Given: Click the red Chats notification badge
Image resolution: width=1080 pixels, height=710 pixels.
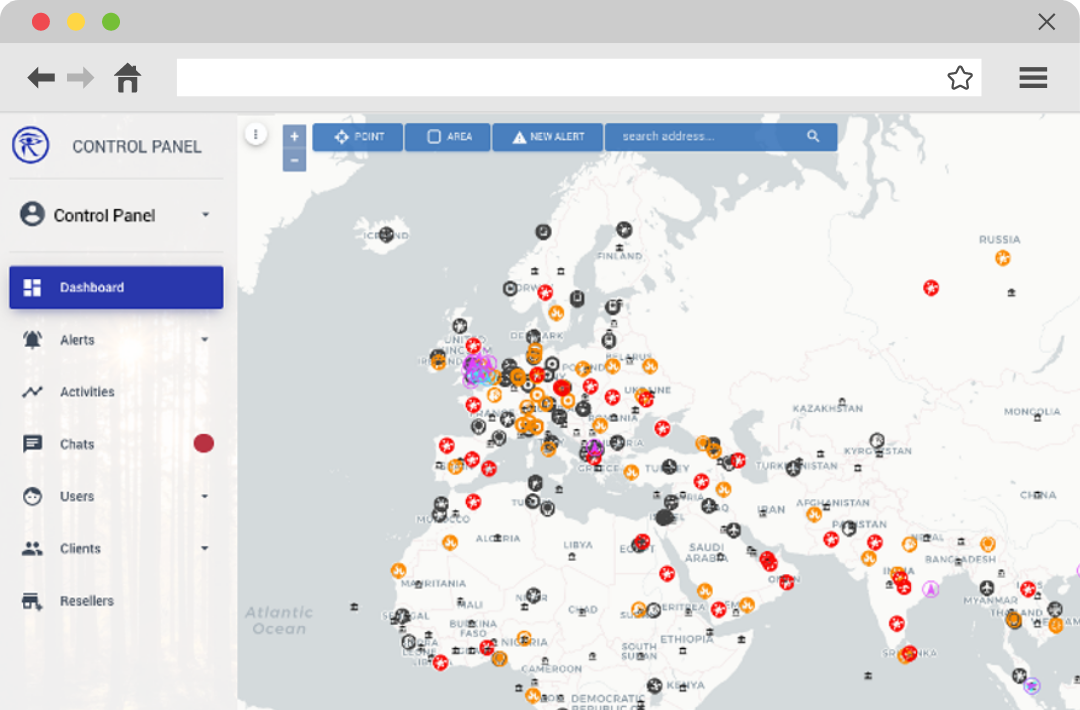Looking at the screenshot, I should pos(203,443).
